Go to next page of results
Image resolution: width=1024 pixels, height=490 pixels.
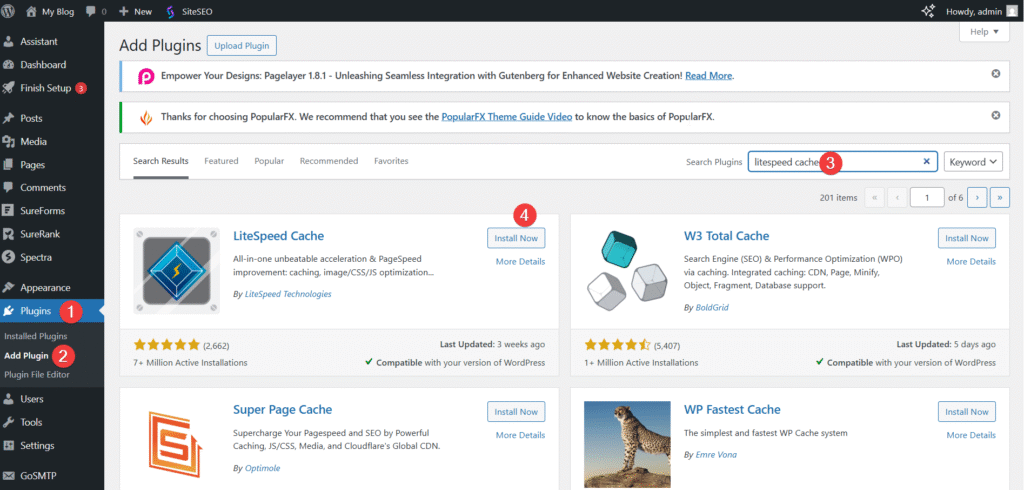click(x=977, y=198)
